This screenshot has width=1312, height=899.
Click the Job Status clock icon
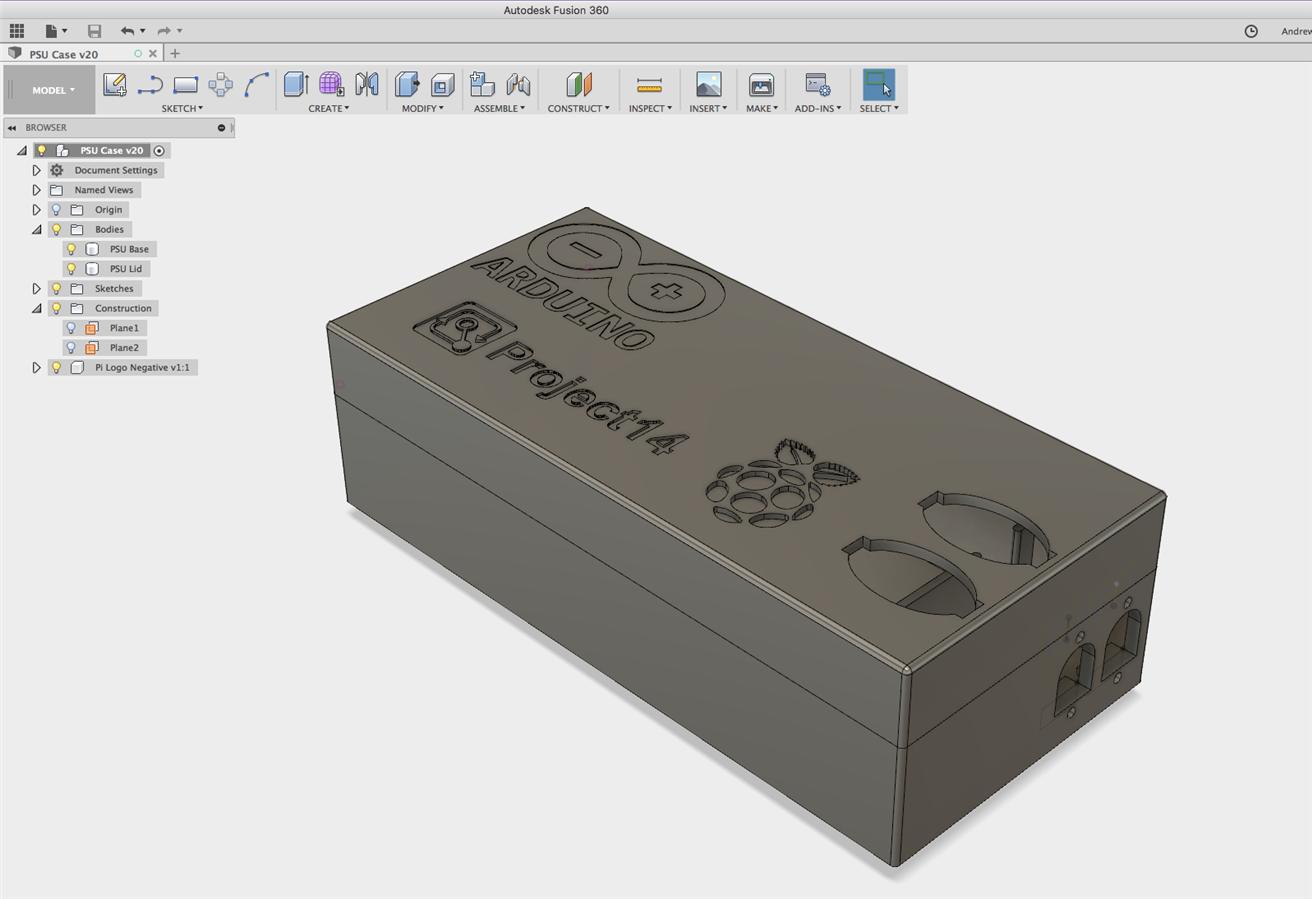click(x=1251, y=31)
